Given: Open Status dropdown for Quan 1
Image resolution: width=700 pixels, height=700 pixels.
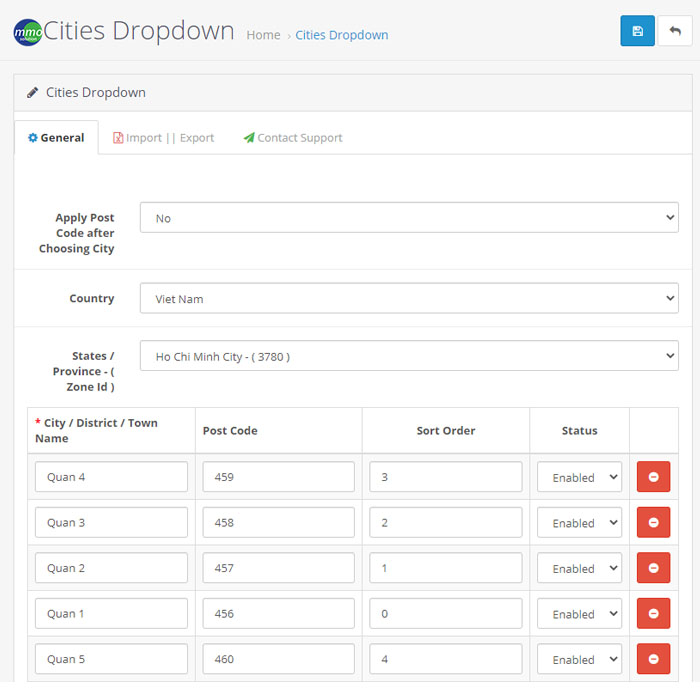Looking at the screenshot, I should pos(579,614).
